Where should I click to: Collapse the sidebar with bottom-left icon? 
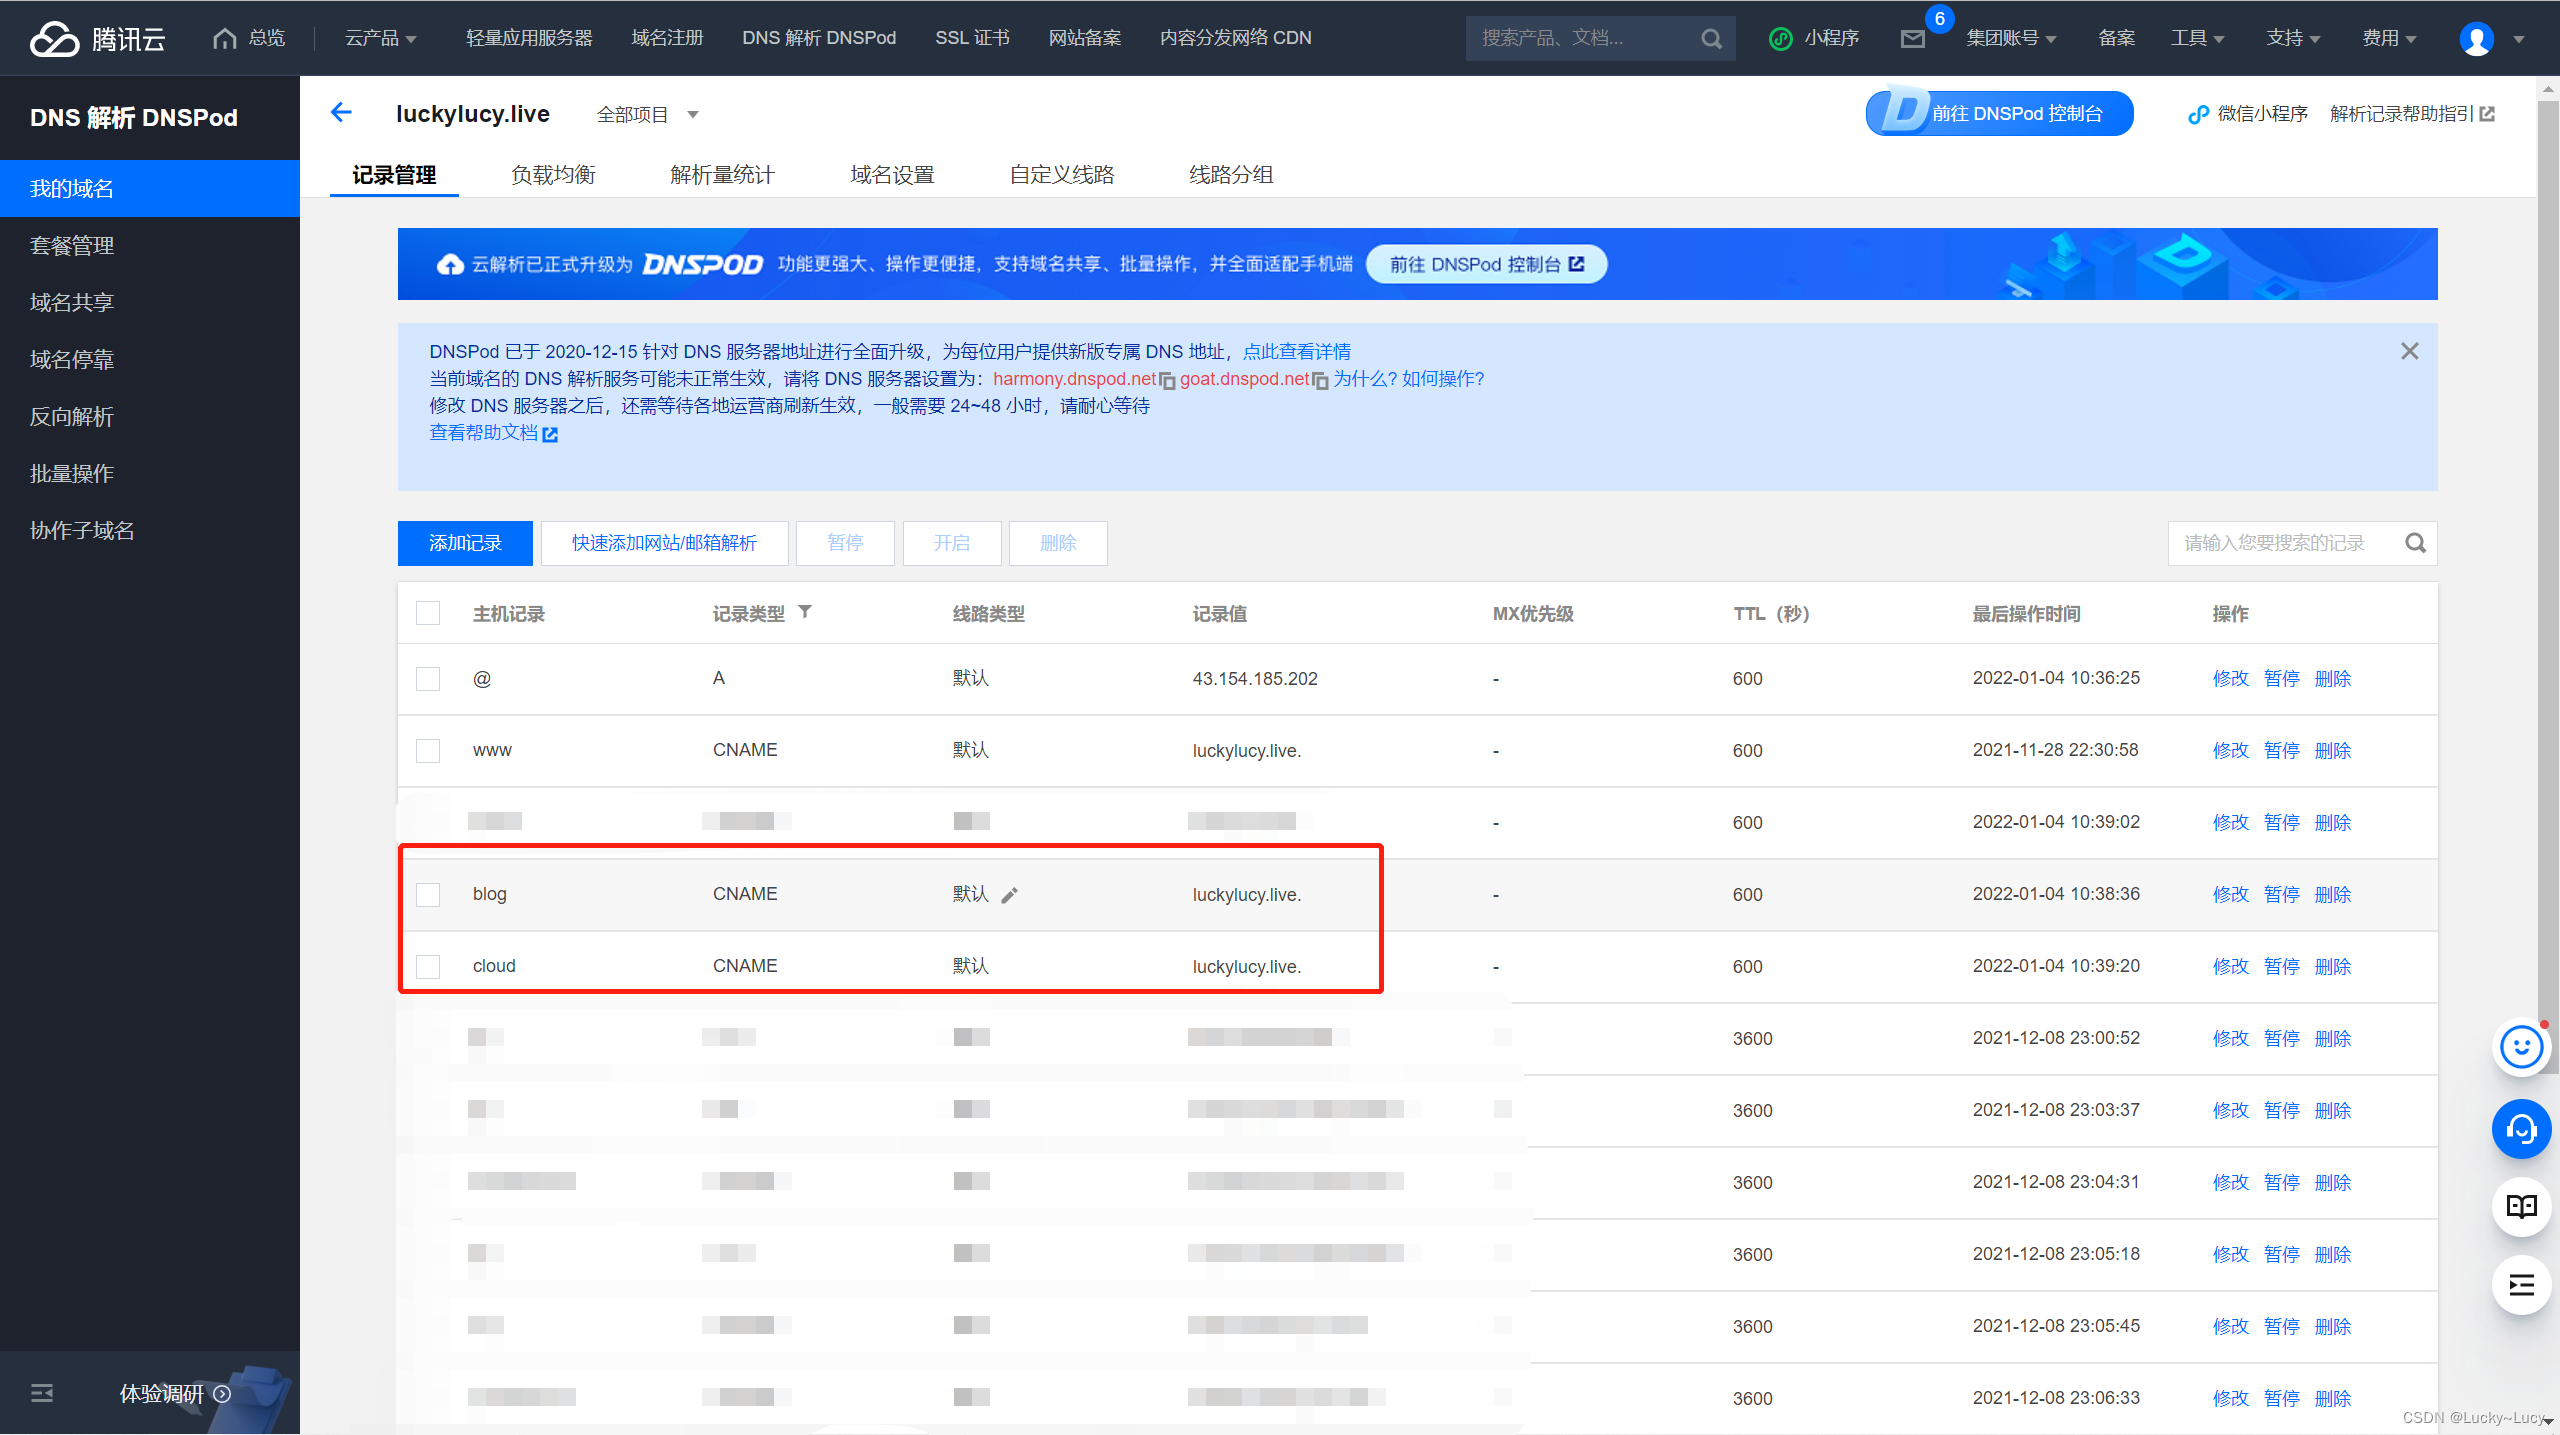pos(42,1393)
